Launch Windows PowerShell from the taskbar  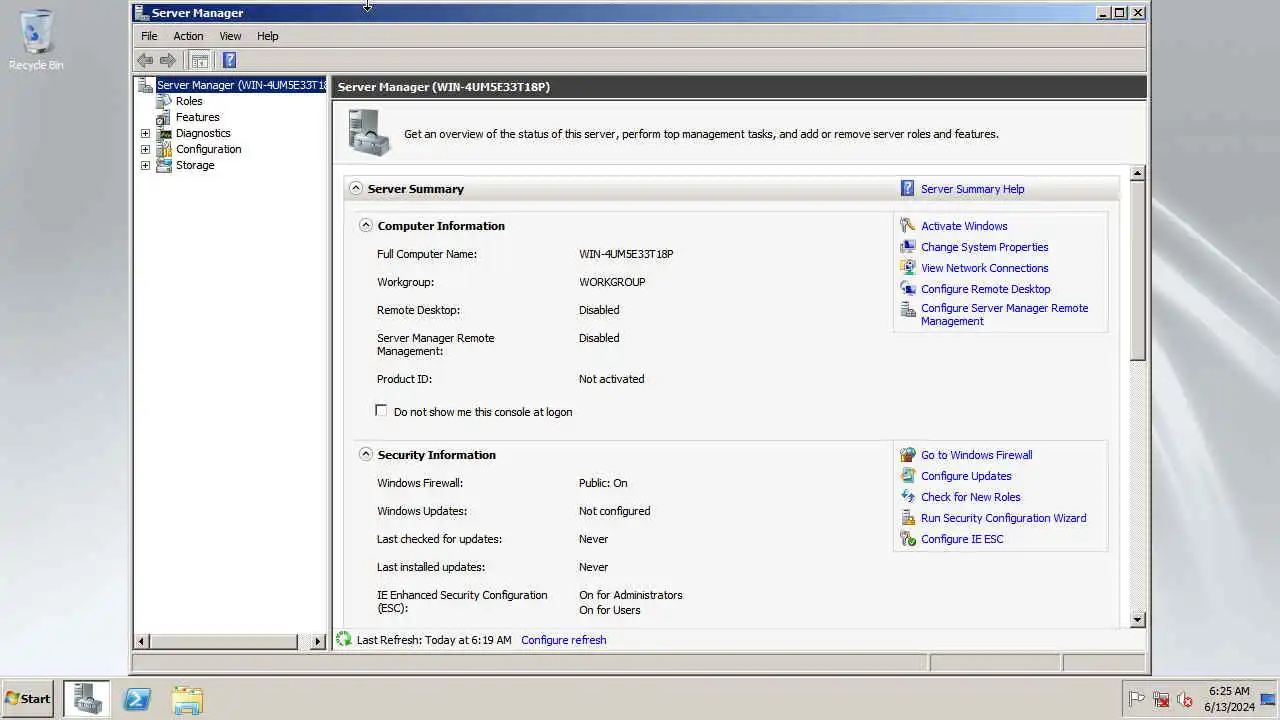click(137, 699)
